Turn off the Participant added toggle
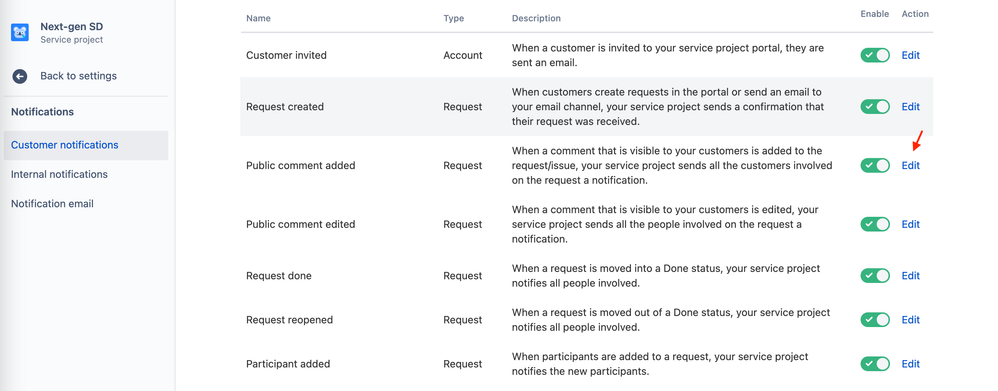 click(875, 364)
